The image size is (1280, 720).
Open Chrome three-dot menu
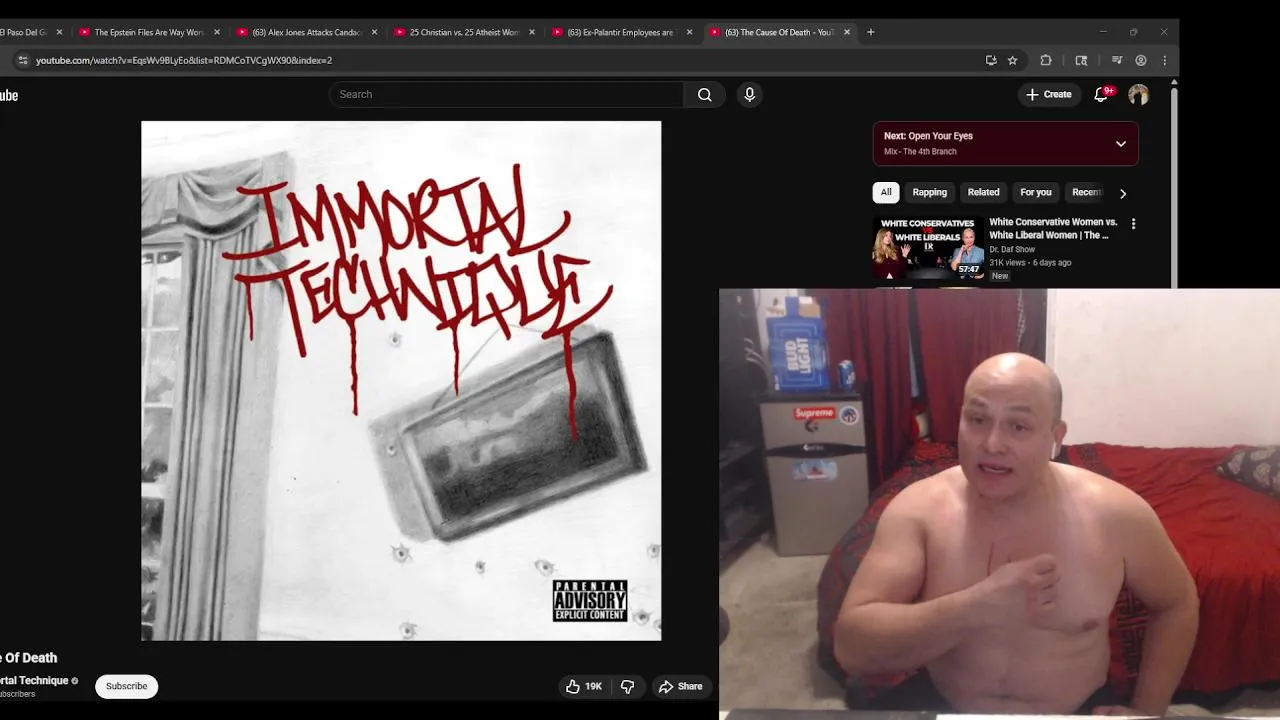click(x=1165, y=60)
